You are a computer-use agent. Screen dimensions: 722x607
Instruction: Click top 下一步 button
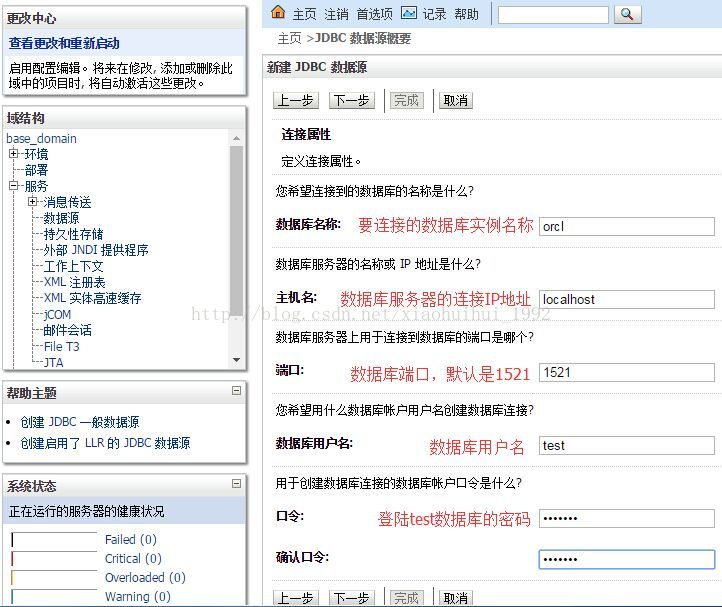(352, 100)
